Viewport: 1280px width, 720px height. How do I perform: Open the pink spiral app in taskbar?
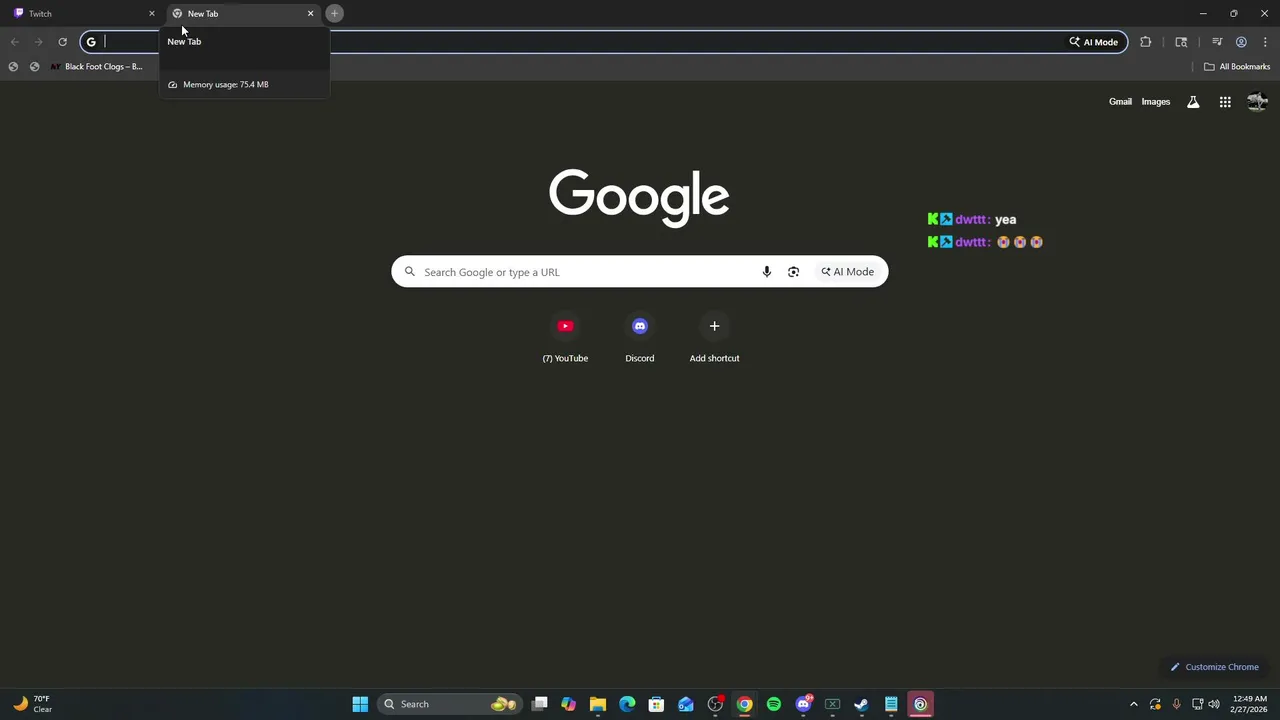(x=920, y=704)
